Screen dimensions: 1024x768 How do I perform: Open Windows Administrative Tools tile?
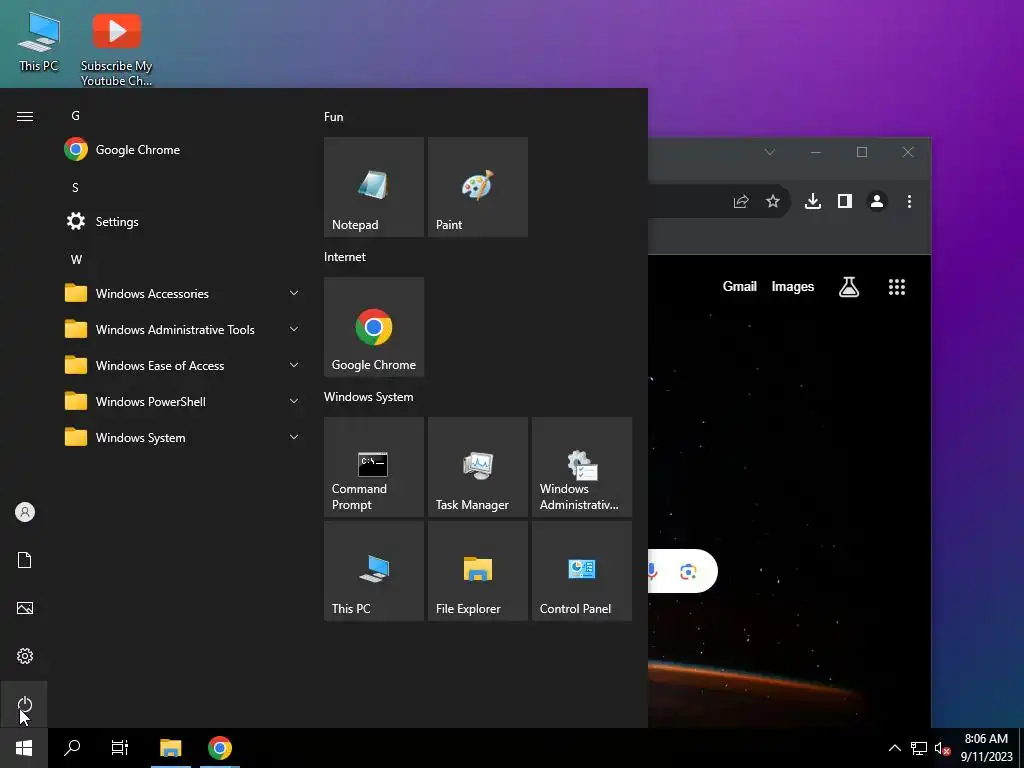pyautogui.click(x=581, y=467)
